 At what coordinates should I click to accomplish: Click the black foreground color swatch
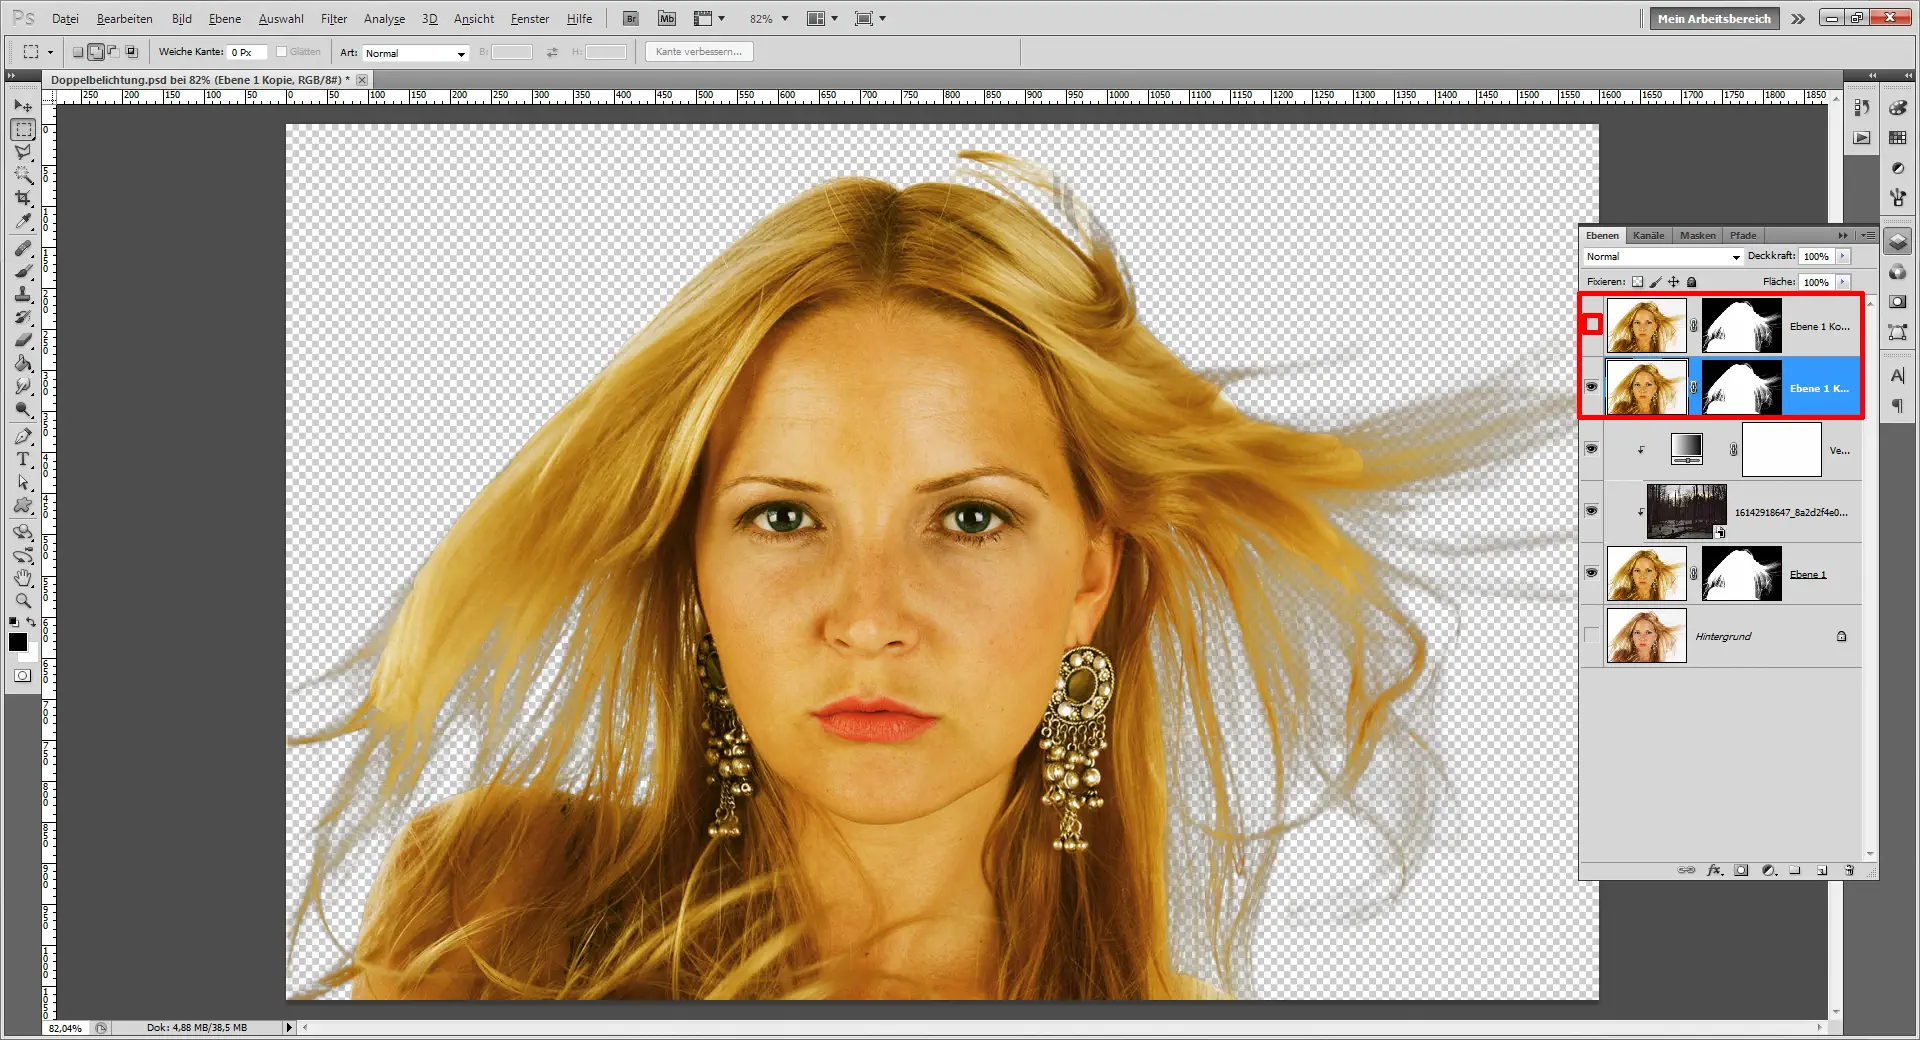(x=18, y=643)
